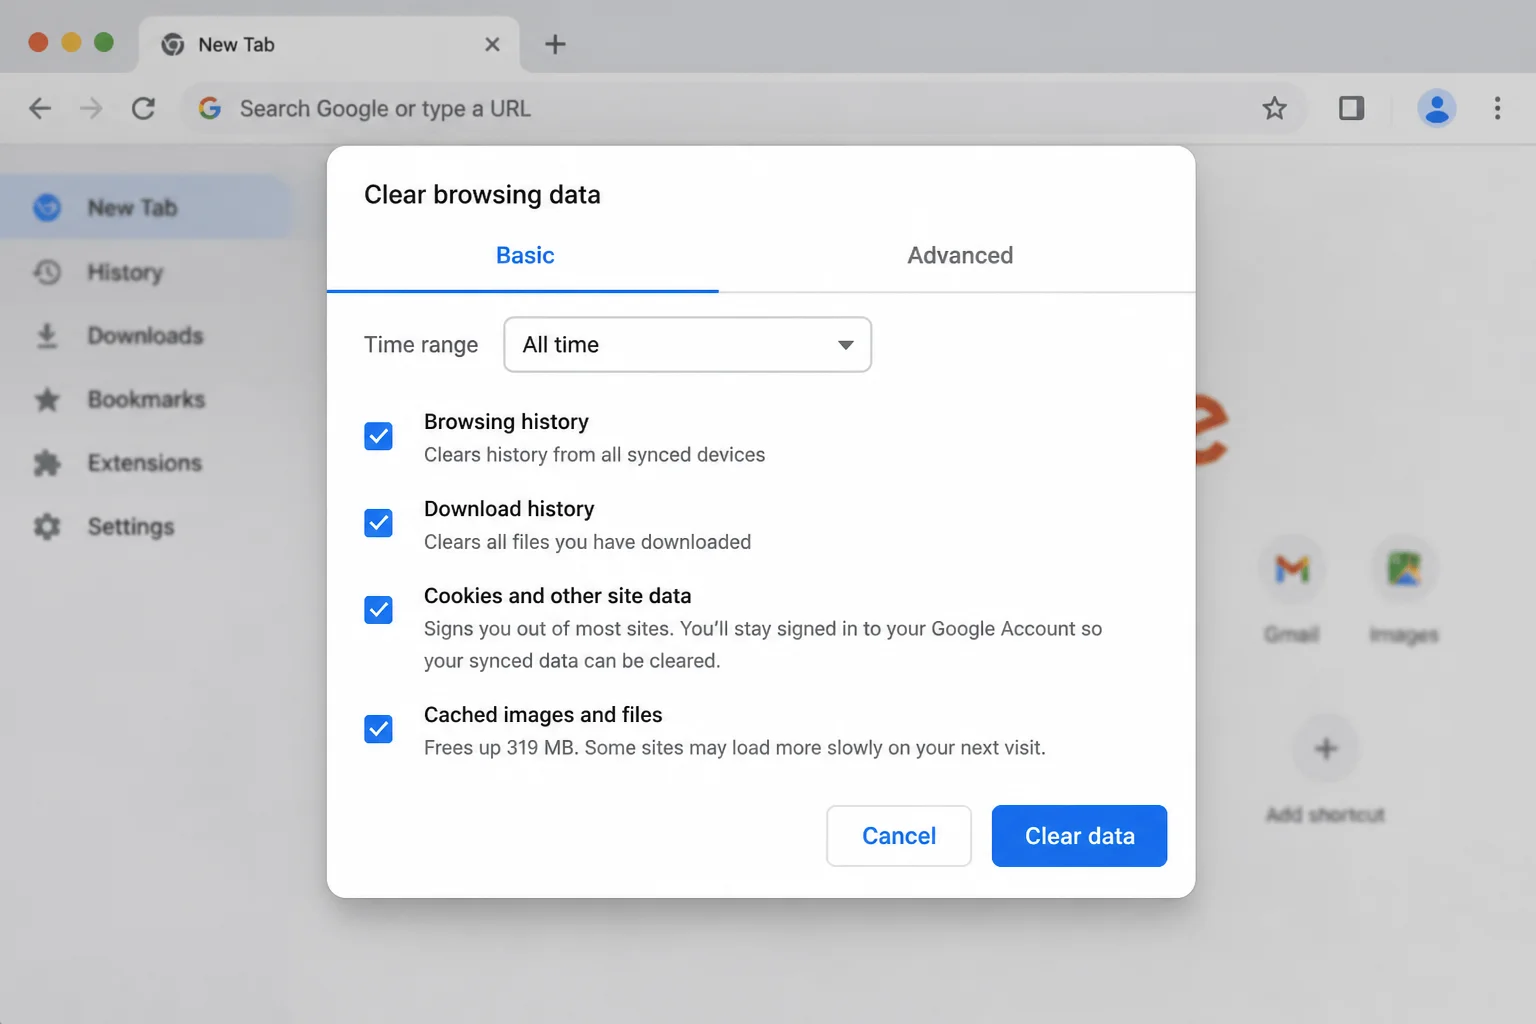The height and width of the screenshot is (1024, 1536).
Task: Click "Clears history from all synced devices" text
Action: click(x=594, y=455)
